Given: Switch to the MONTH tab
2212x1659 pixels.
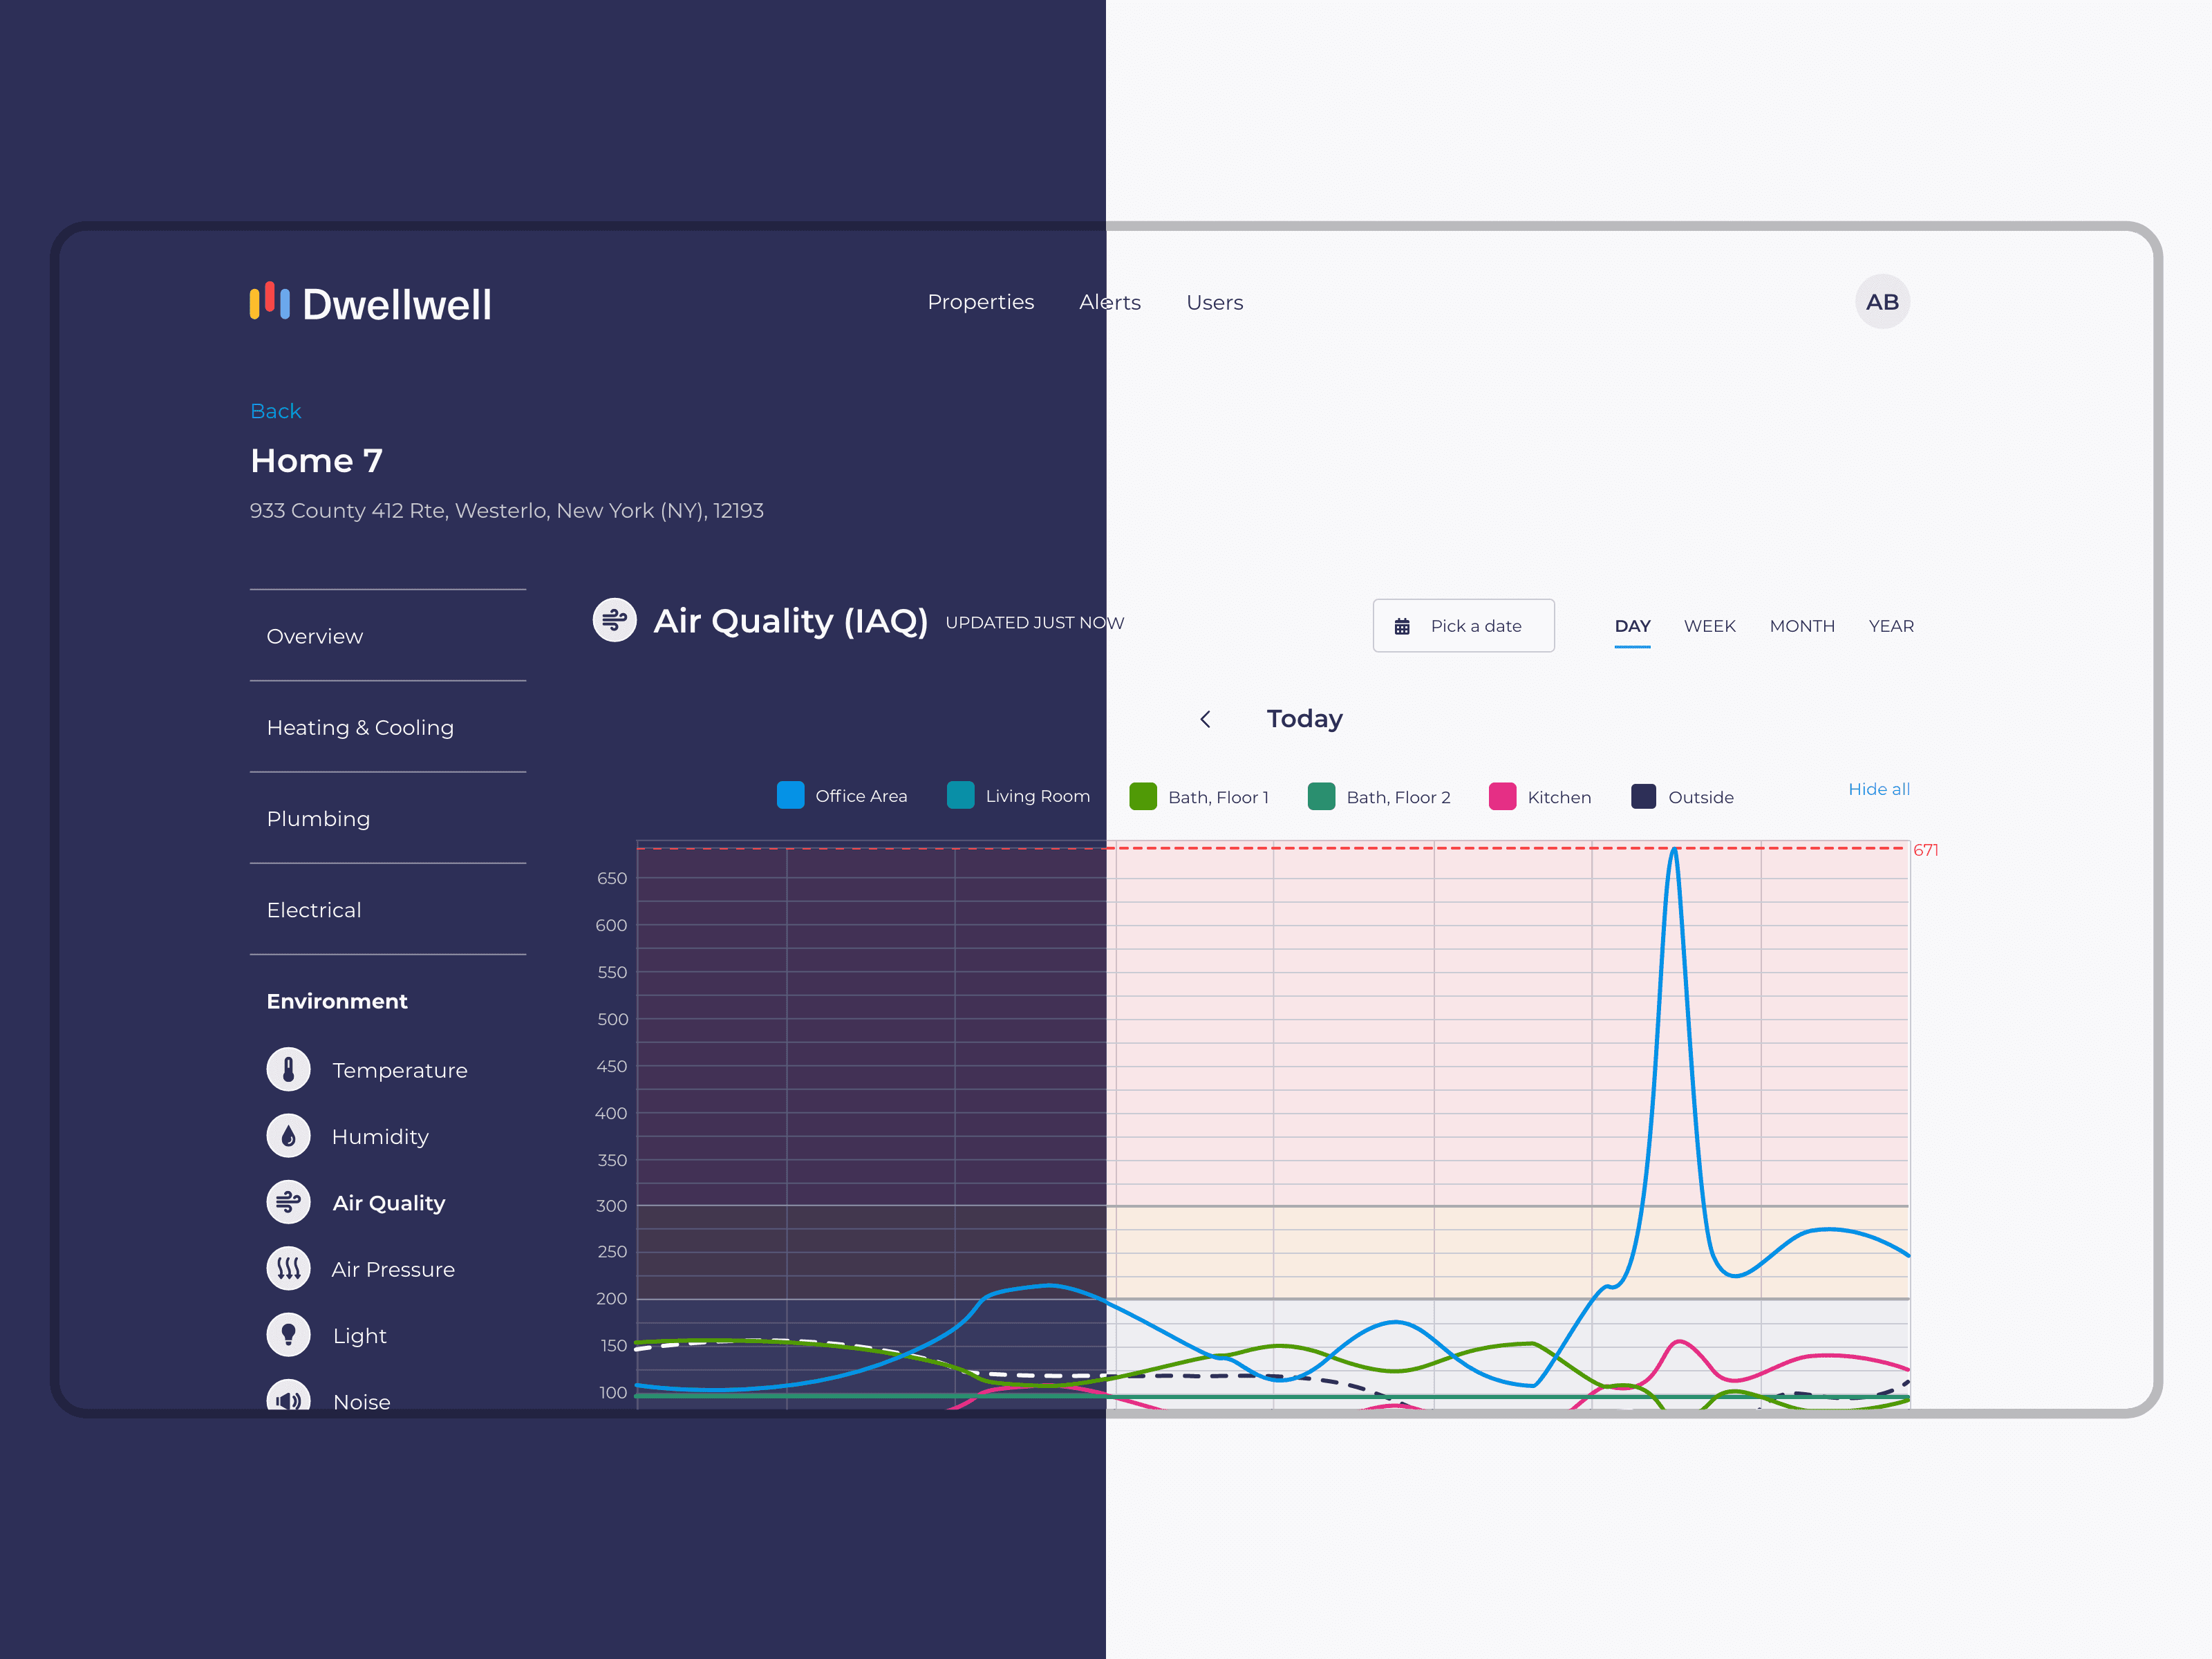Looking at the screenshot, I should pos(1802,626).
